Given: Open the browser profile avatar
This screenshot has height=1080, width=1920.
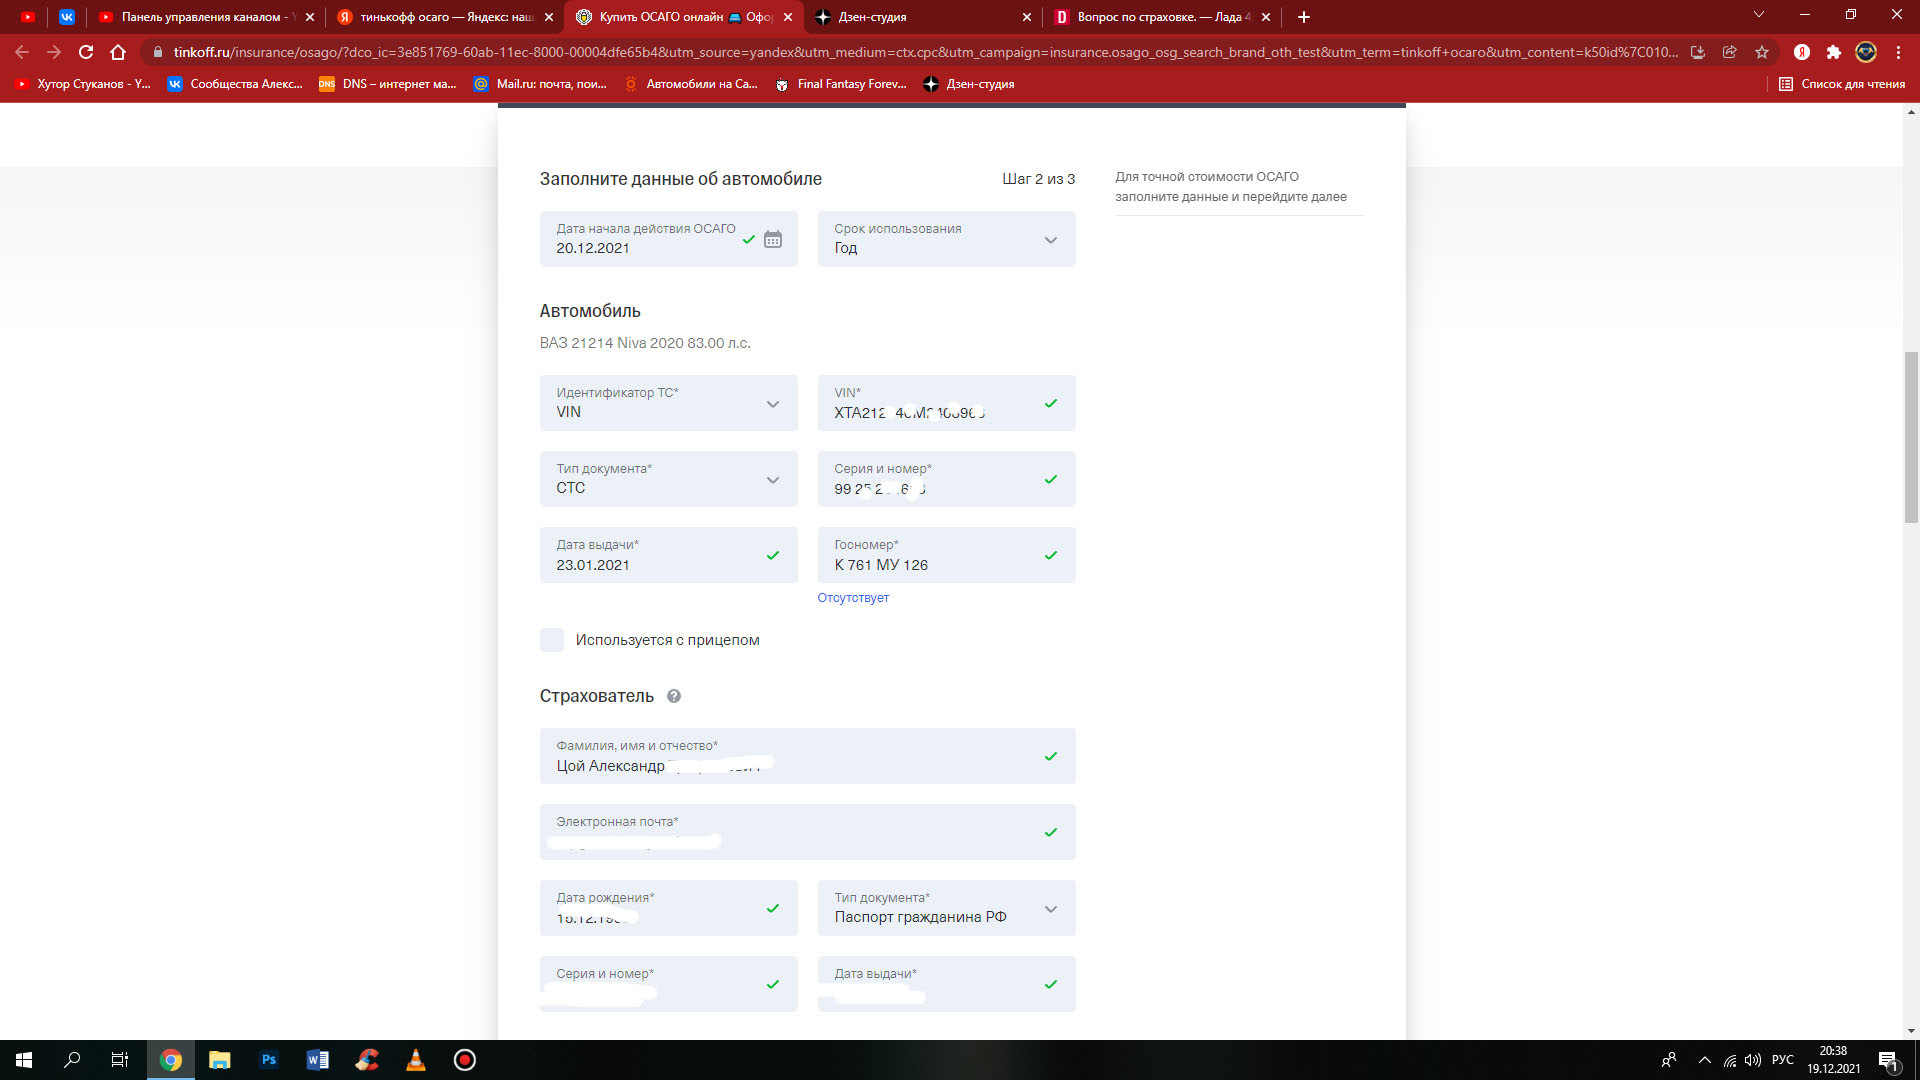Looking at the screenshot, I should [x=1866, y=52].
